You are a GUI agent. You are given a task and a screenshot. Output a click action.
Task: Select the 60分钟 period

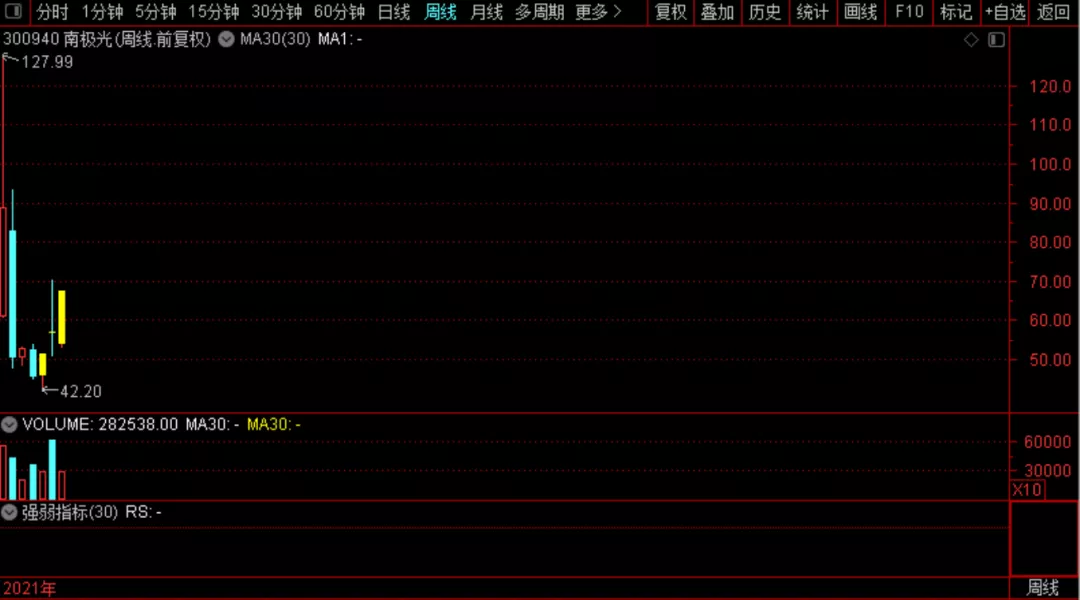339,12
